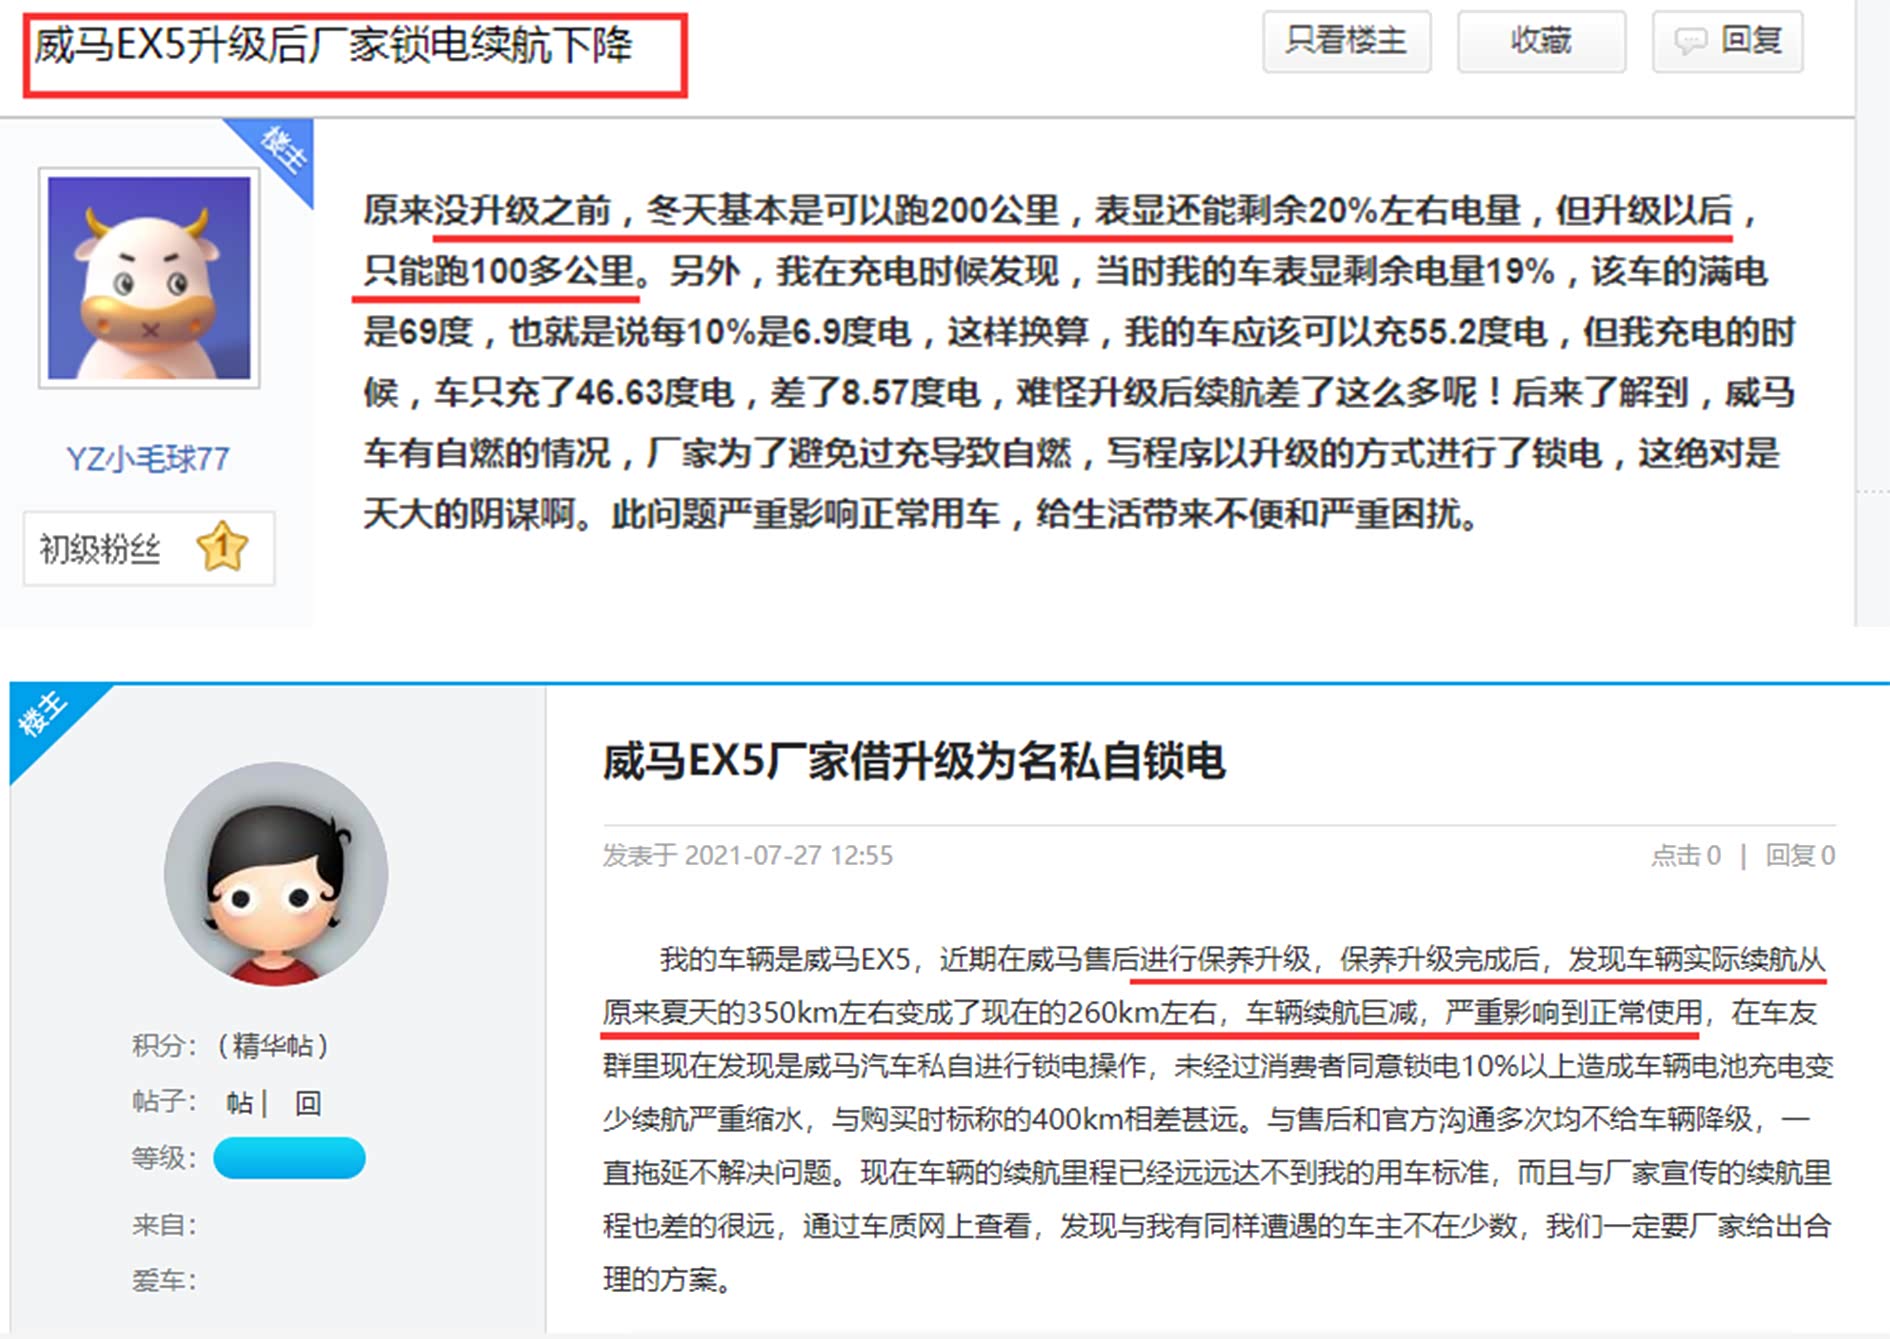1890x1339 pixels.
Task: Open the cow avatar of YZ小毛球77
Action: tap(149, 278)
